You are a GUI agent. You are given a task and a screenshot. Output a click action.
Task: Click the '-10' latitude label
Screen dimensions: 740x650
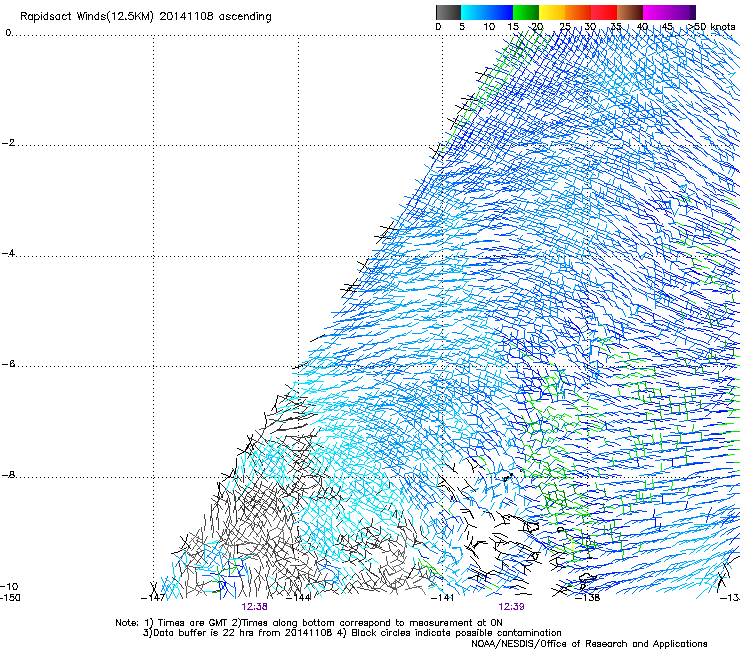[x=9, y=586]
